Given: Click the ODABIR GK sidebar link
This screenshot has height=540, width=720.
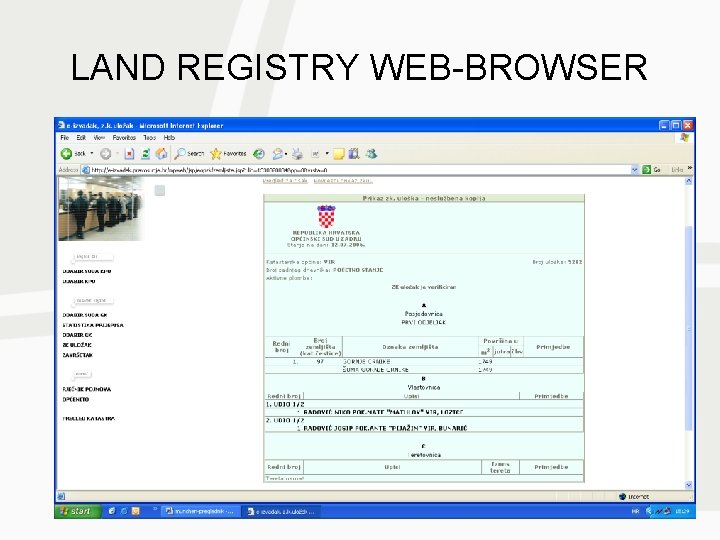Looking at the screenshot, I should (x=77, y=335).
